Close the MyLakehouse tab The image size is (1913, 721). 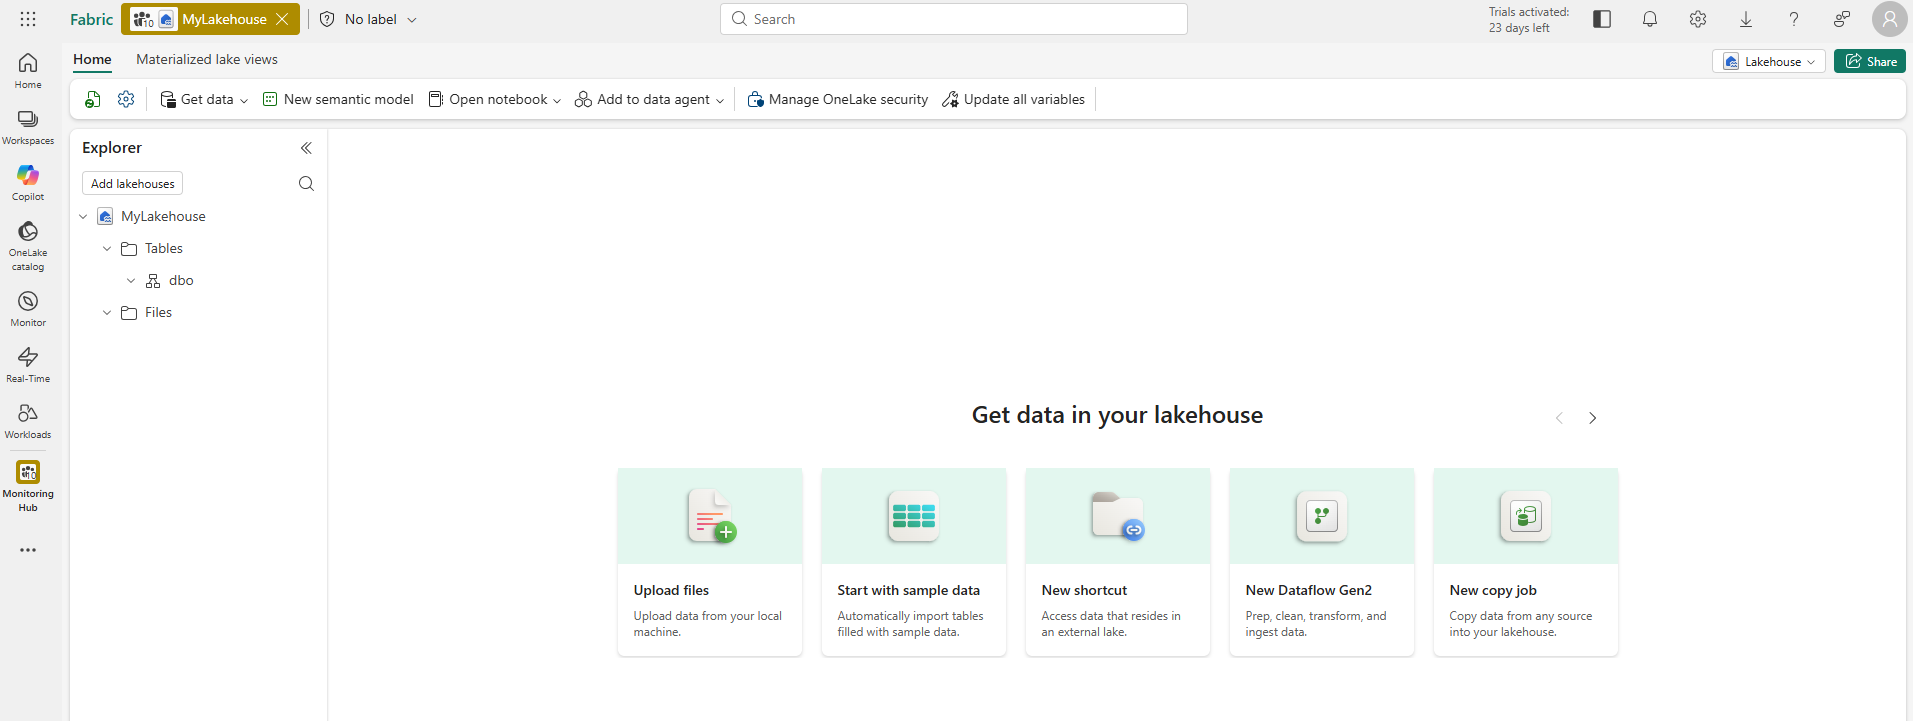283,19
